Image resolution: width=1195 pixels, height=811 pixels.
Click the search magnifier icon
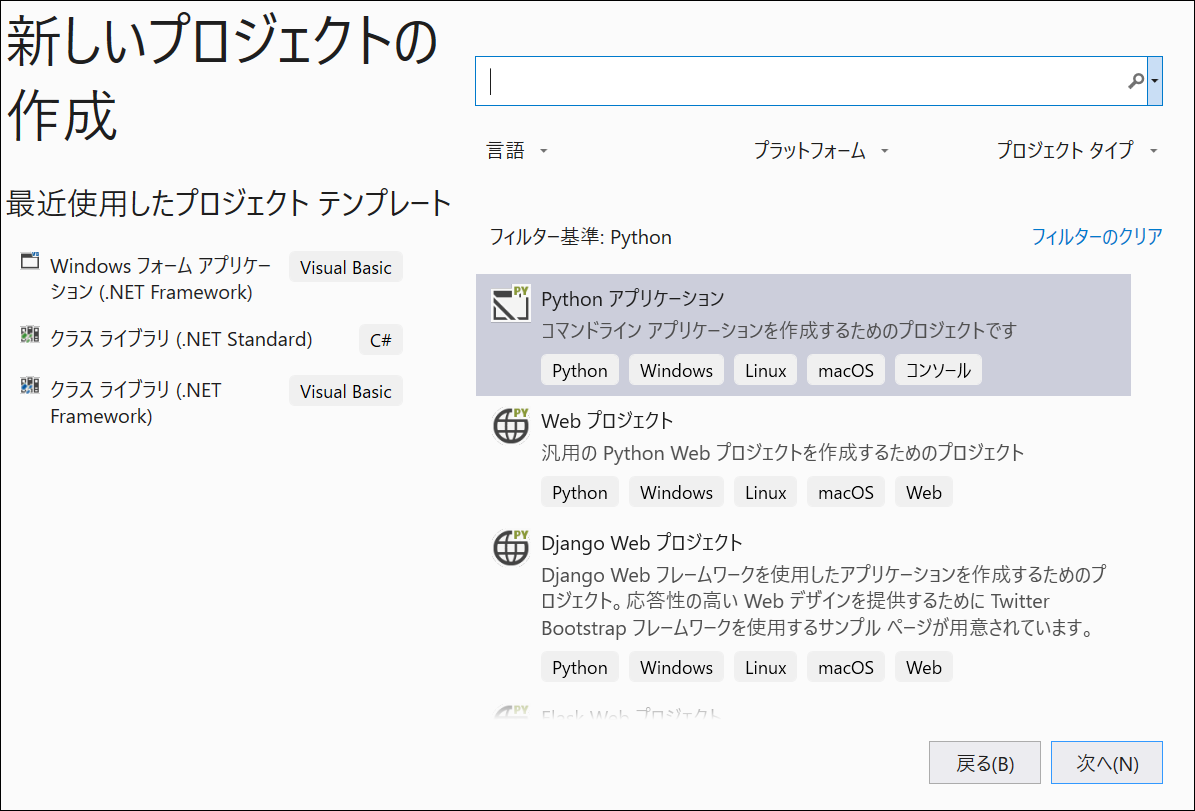pos(1136,80)
